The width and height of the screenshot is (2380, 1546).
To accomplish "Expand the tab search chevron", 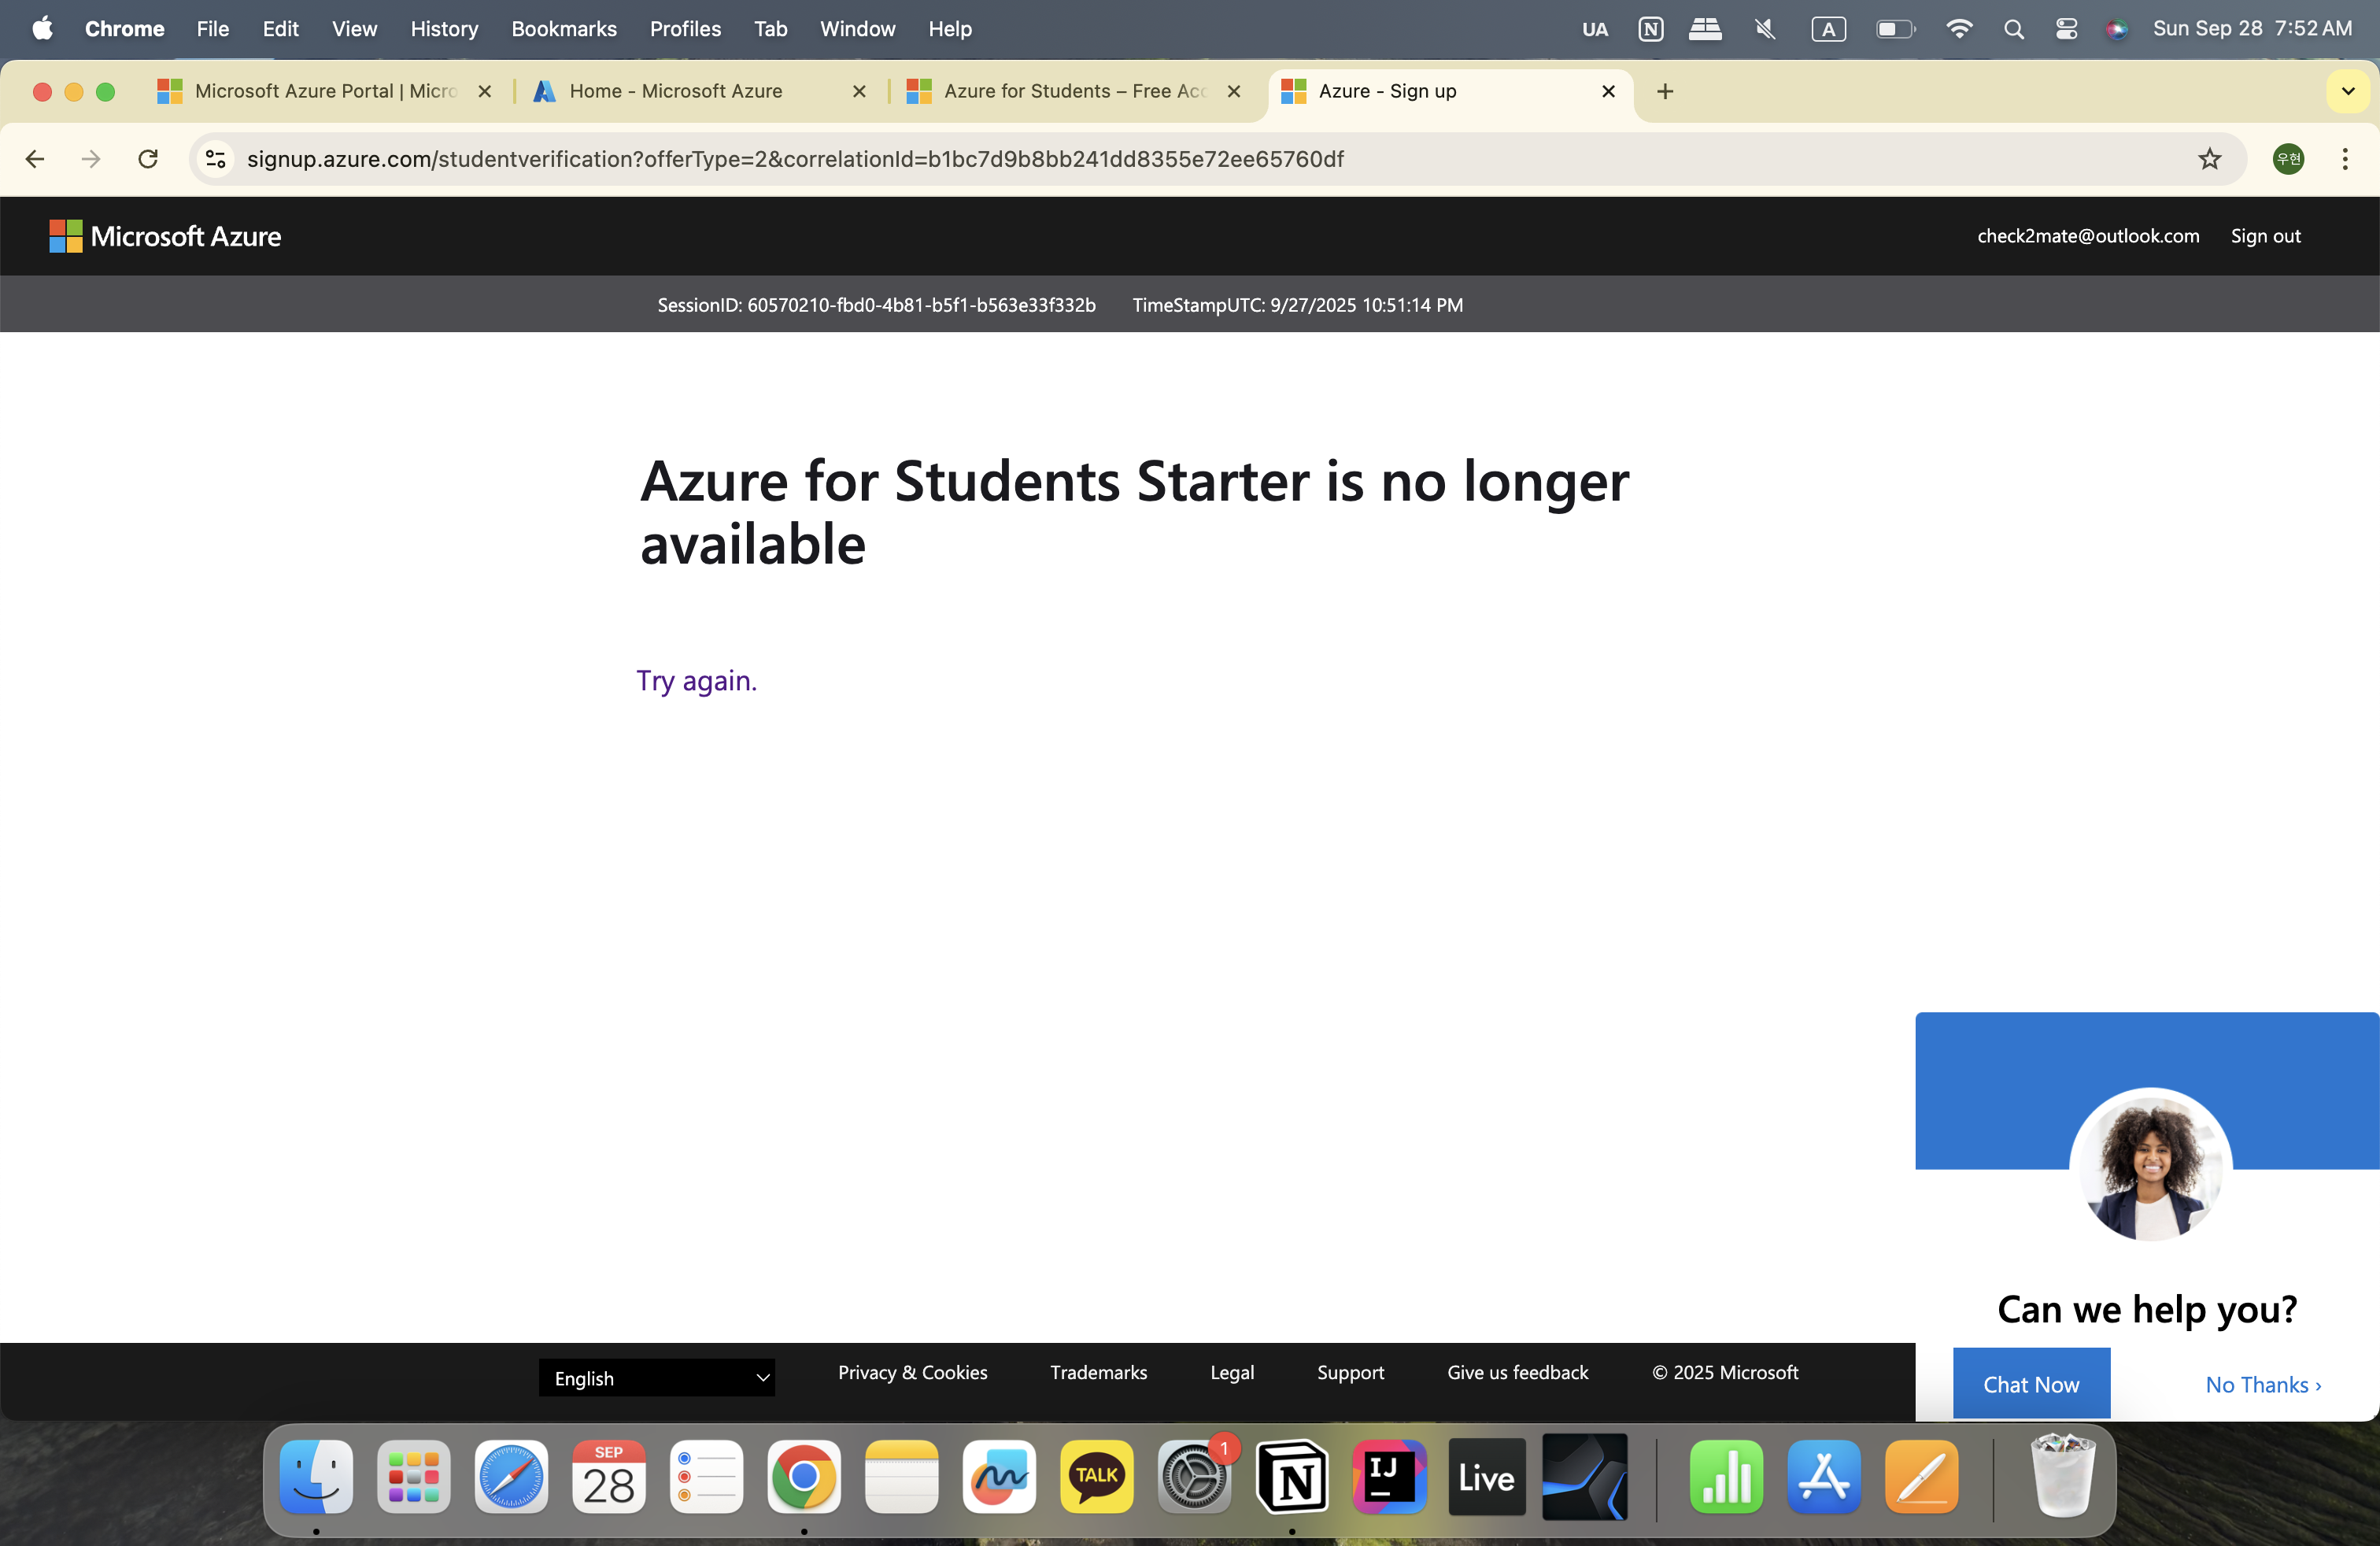I will pos(2349,91).
